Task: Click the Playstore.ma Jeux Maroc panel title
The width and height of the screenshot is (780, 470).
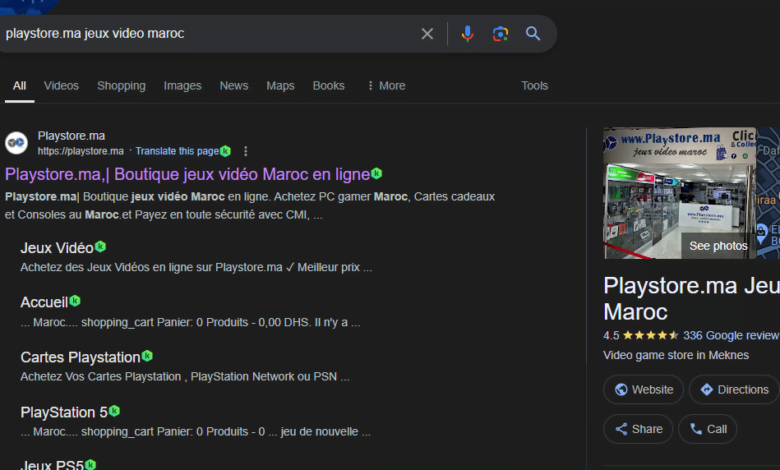Action: click(x=691, y=298)
